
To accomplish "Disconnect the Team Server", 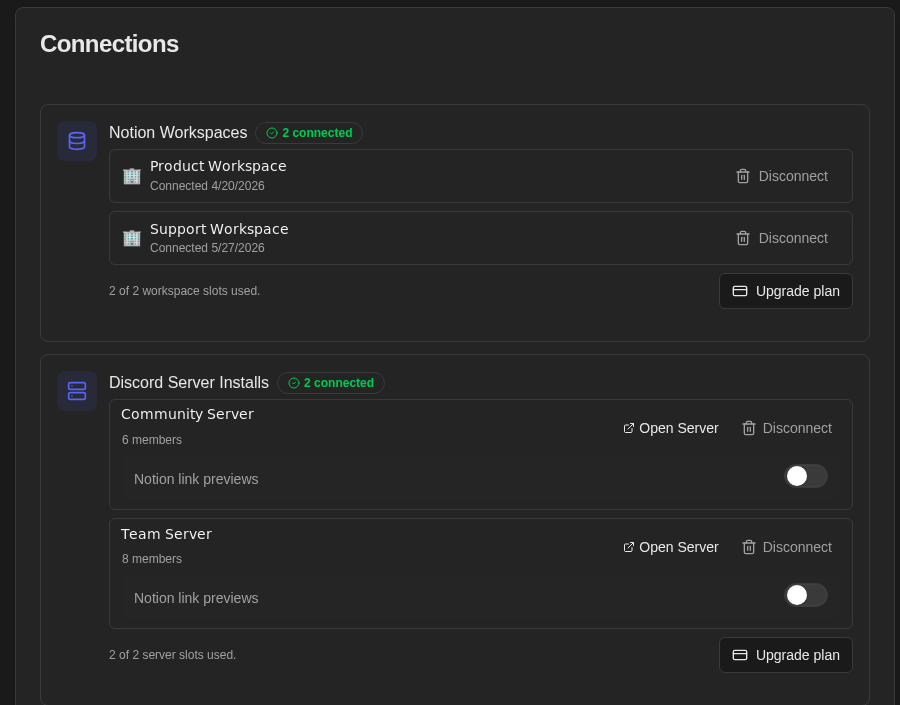I will pos(787,547).
